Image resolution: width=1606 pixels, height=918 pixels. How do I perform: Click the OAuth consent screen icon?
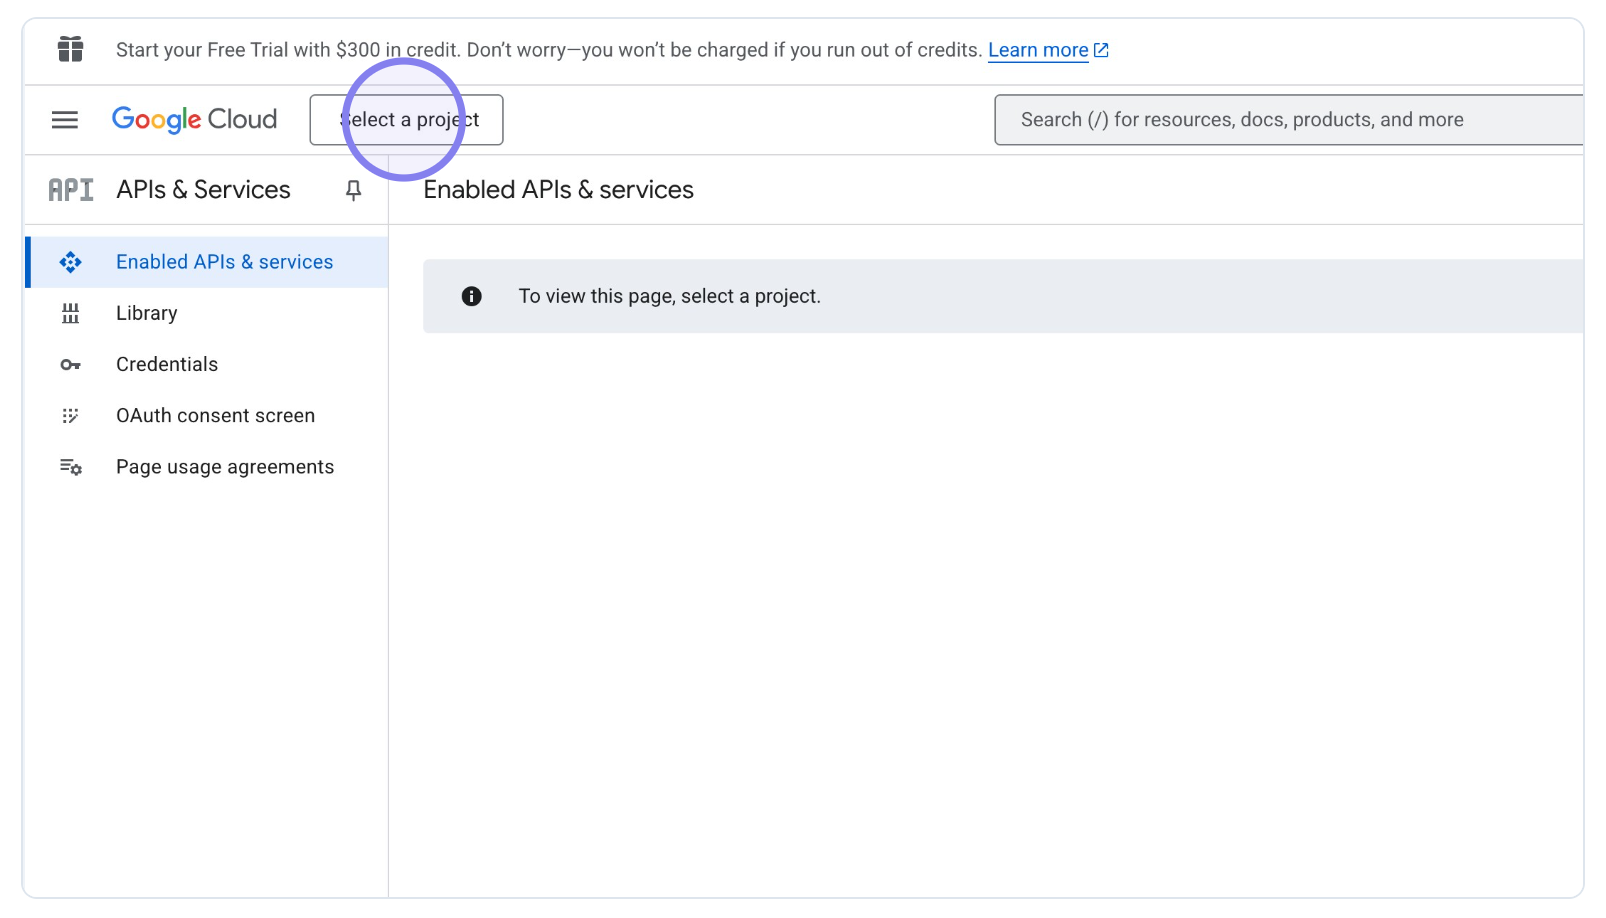(x=70, y=415)
